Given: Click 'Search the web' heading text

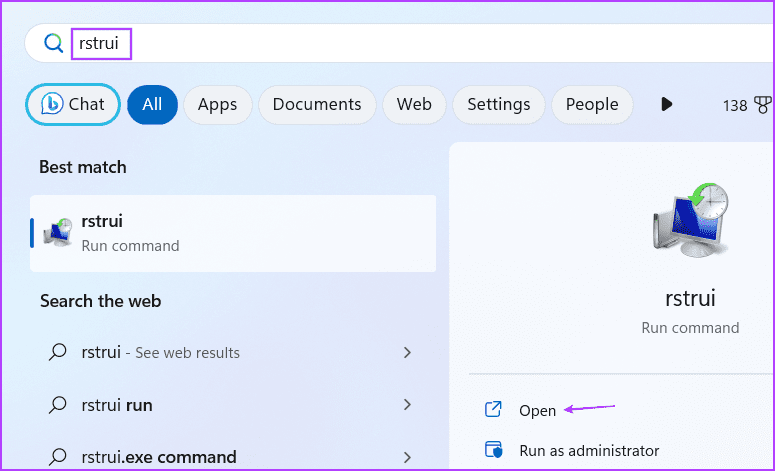Looking at the screenshot, I should click(101, 301).
